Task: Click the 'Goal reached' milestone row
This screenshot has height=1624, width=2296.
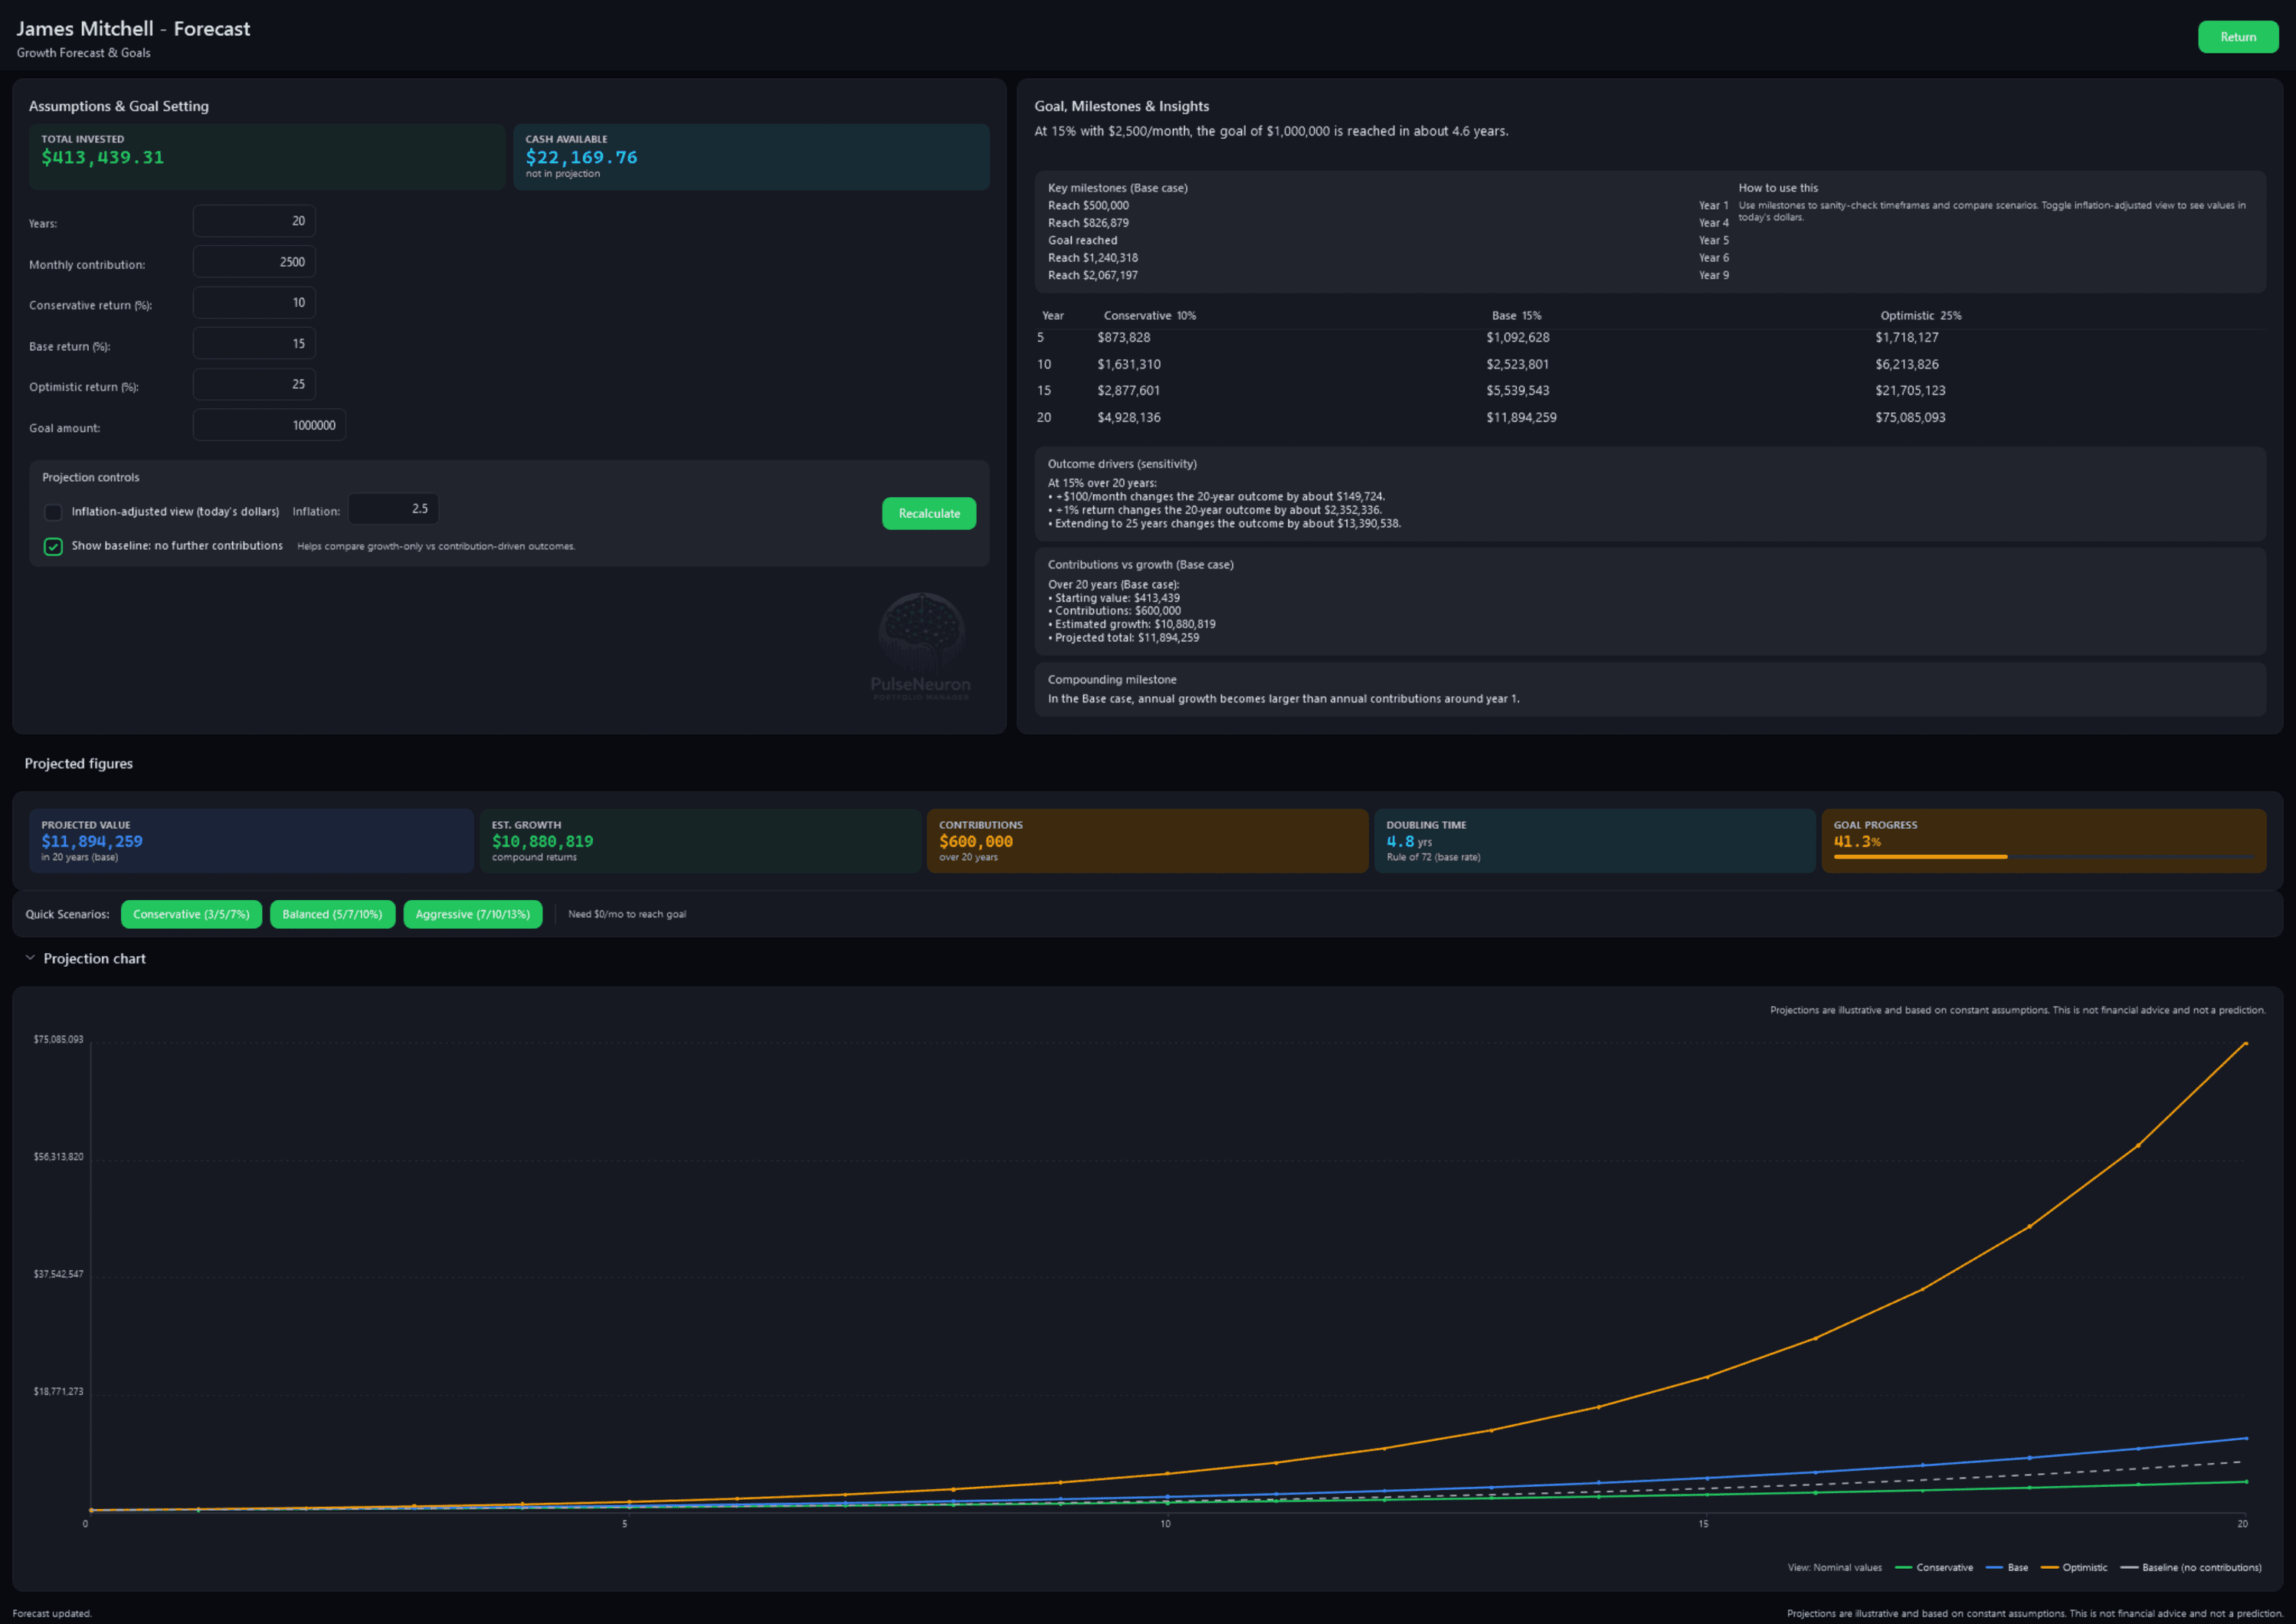Action: click(x=1388, y=240)
